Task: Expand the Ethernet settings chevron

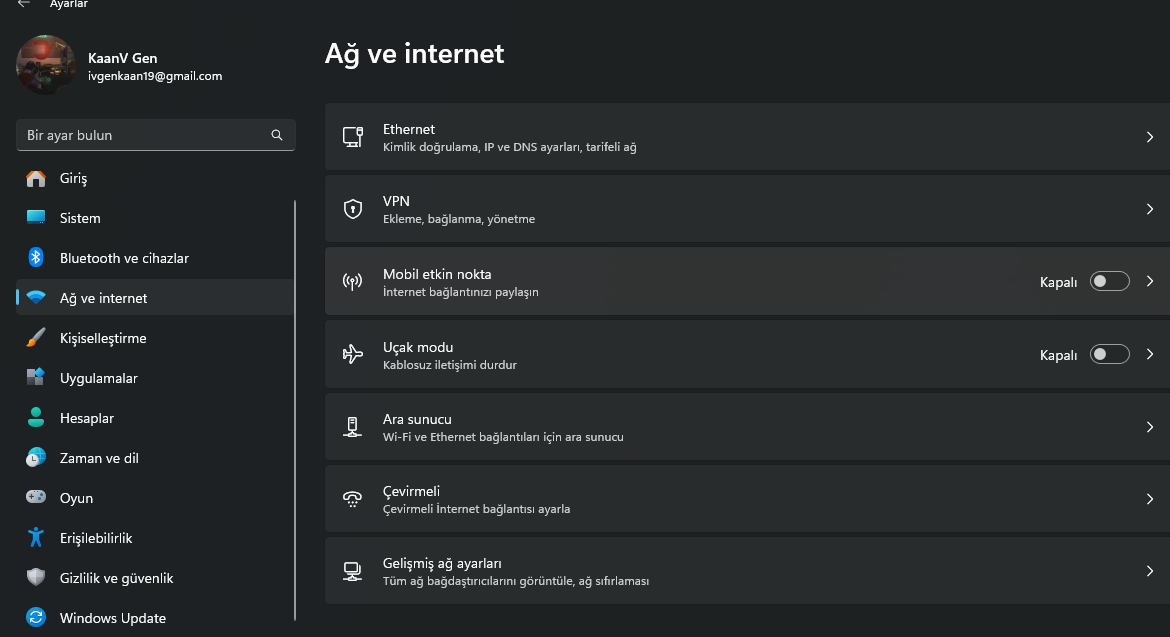Action: [1150, 137]
